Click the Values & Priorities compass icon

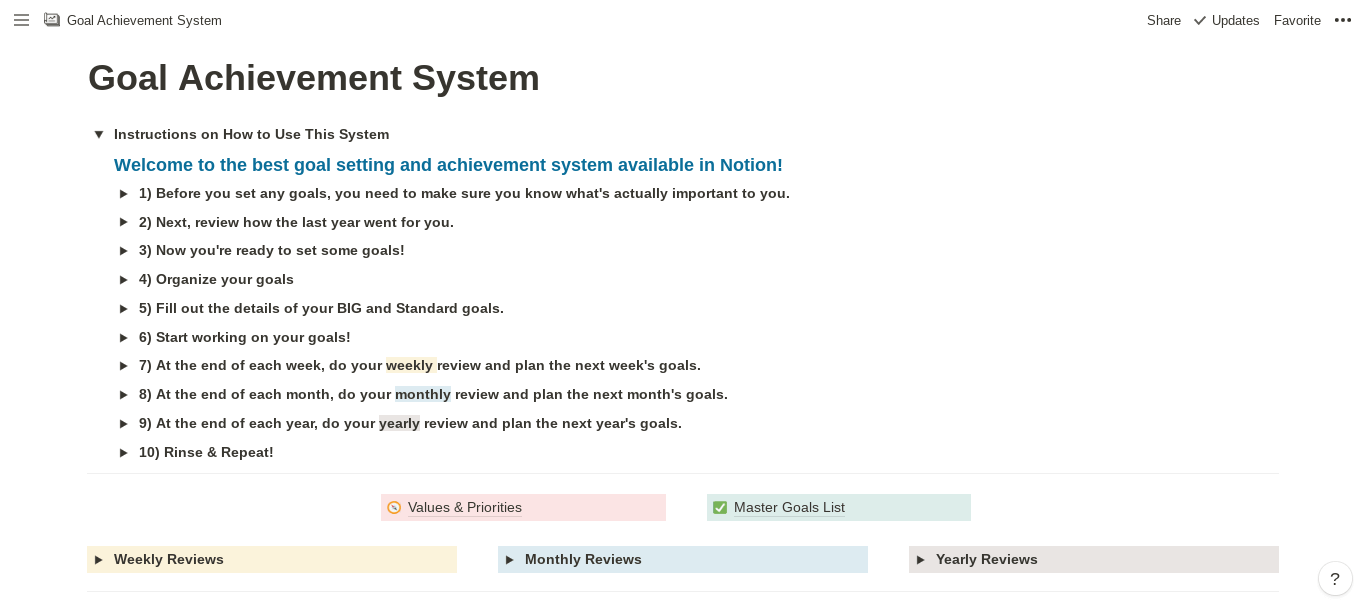click(394, 508)
